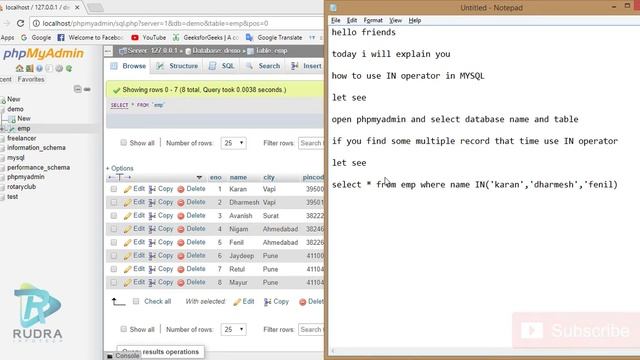Open Notepad View menu

(395, 20)
